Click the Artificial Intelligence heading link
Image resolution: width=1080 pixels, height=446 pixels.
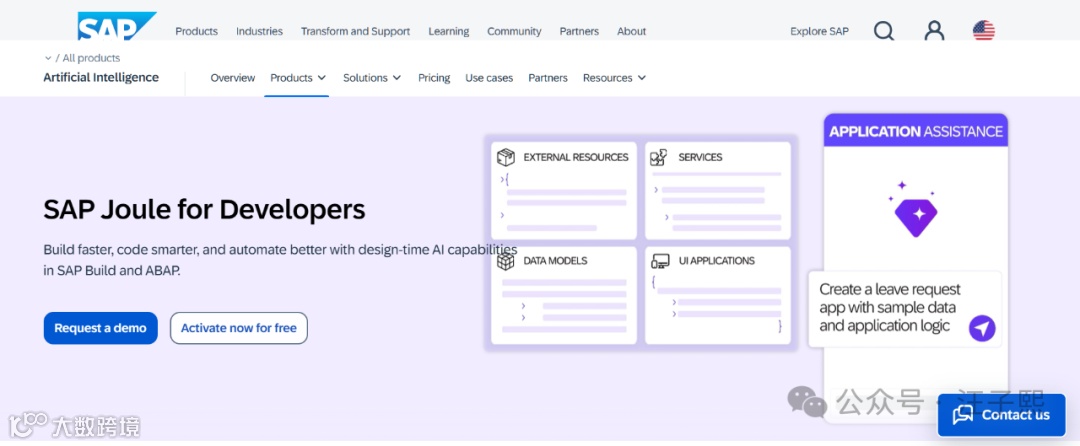[x=101, y=77]
